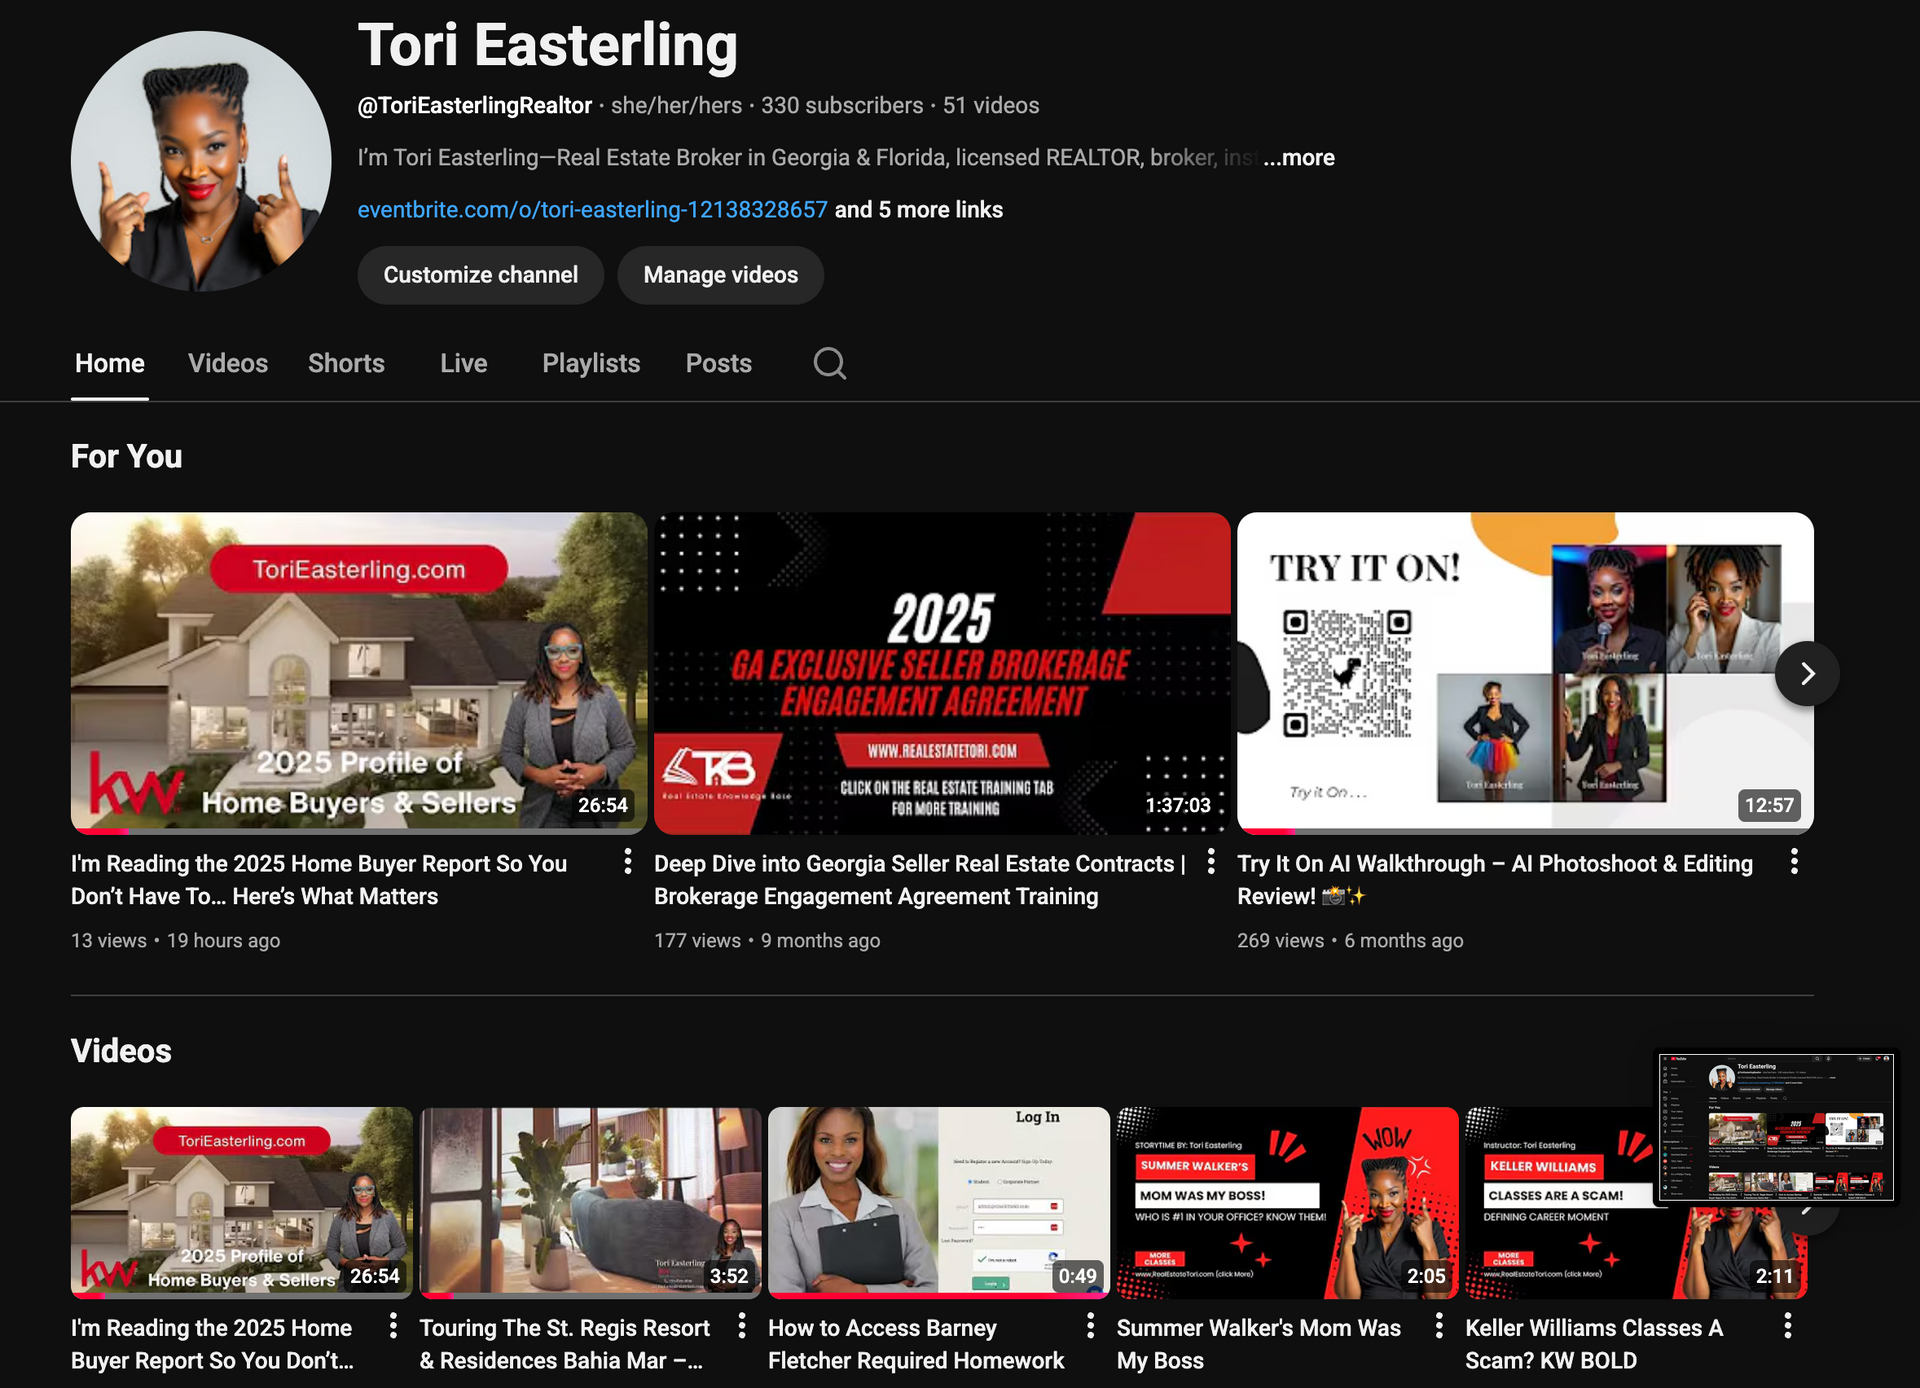This screenshot has width=1920, height=1388.
Task: Switch to the Playlists tab
Action: click(x=591, y=363)
